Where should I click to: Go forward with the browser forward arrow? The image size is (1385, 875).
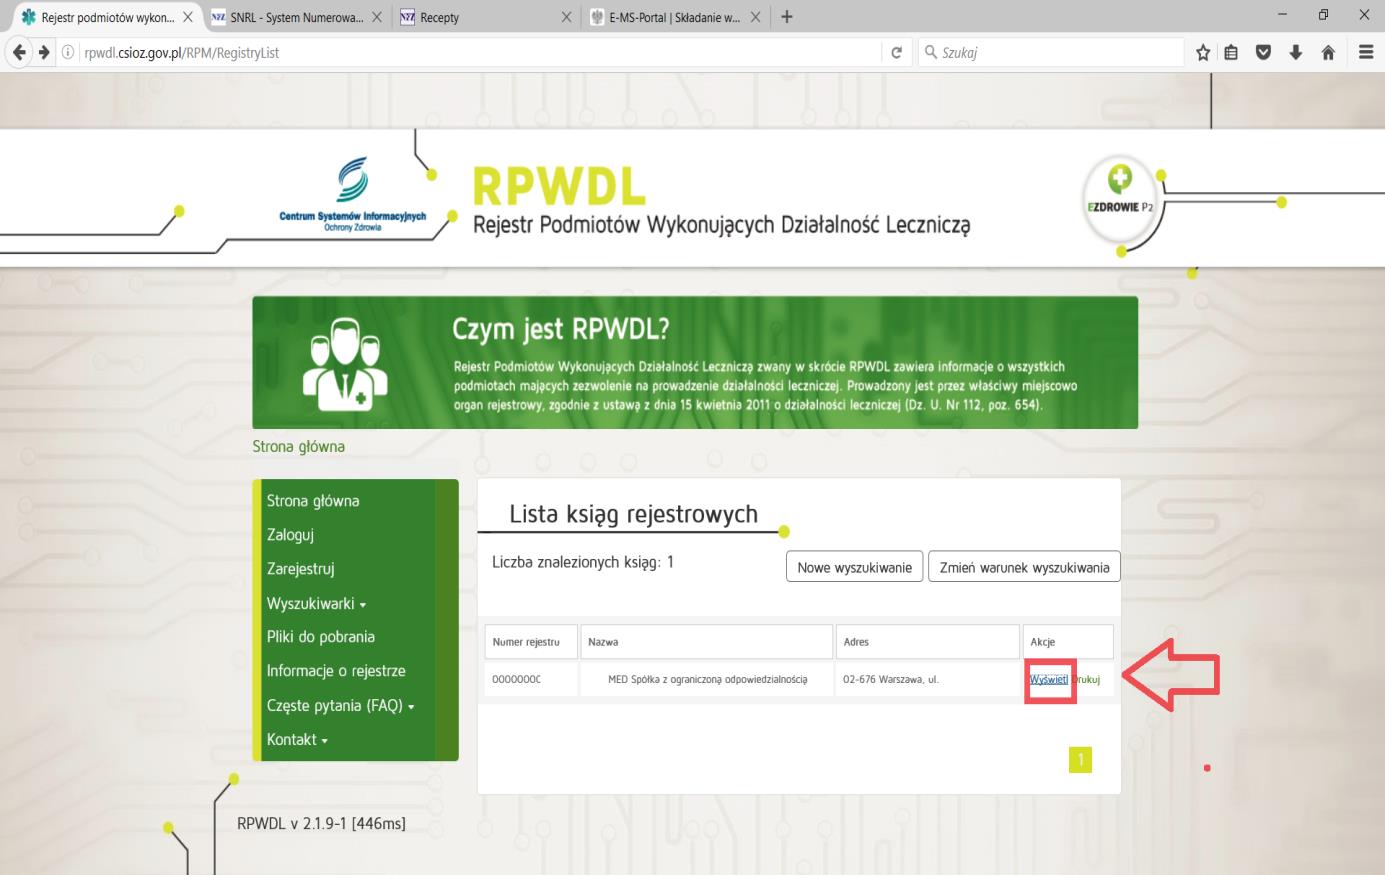(45, 52)
